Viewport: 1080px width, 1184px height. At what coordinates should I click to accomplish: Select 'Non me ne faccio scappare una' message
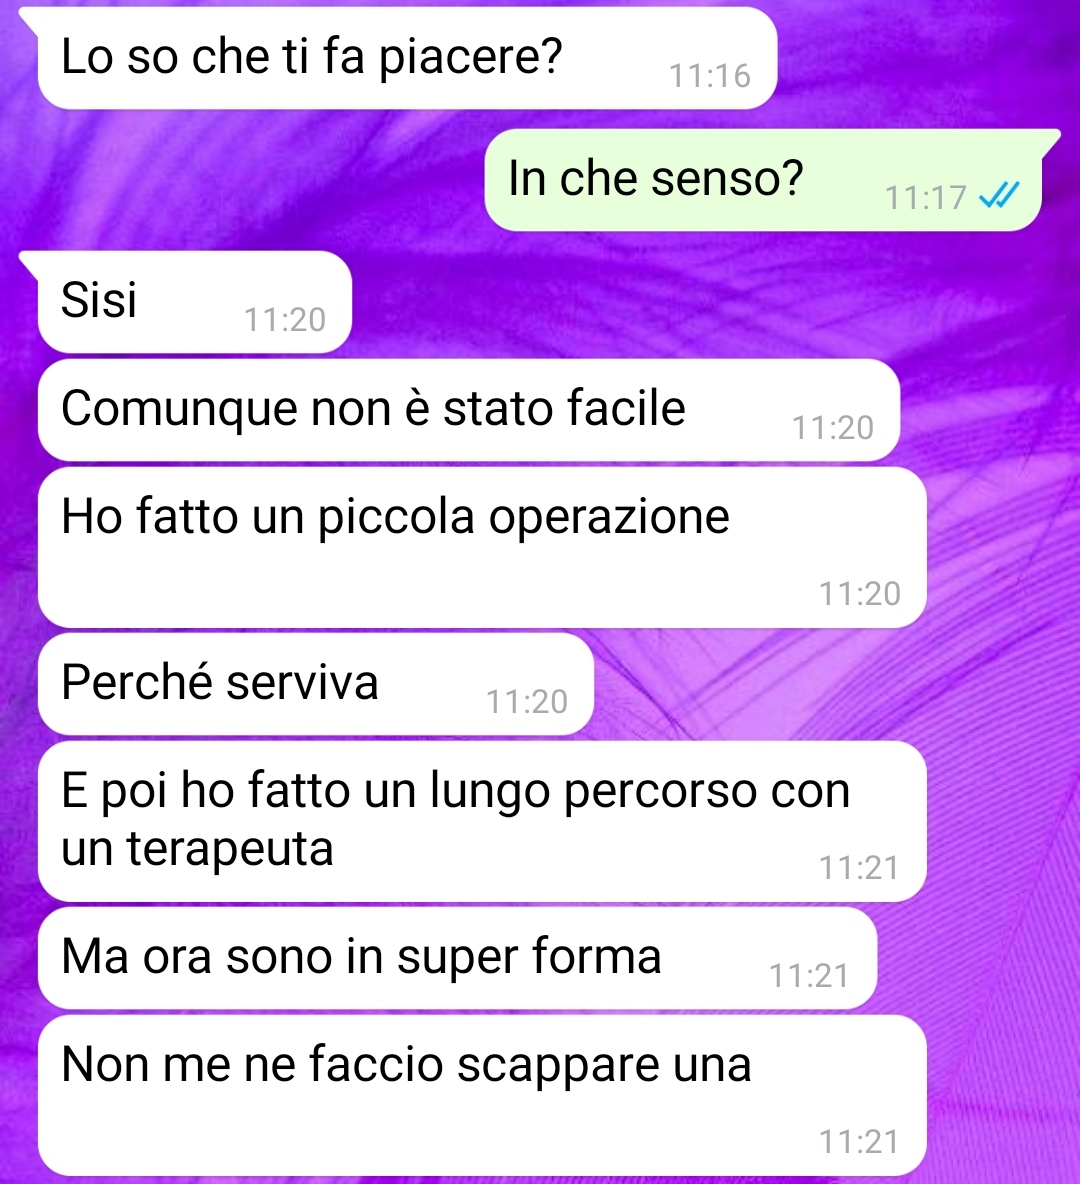click(482, 1096)
